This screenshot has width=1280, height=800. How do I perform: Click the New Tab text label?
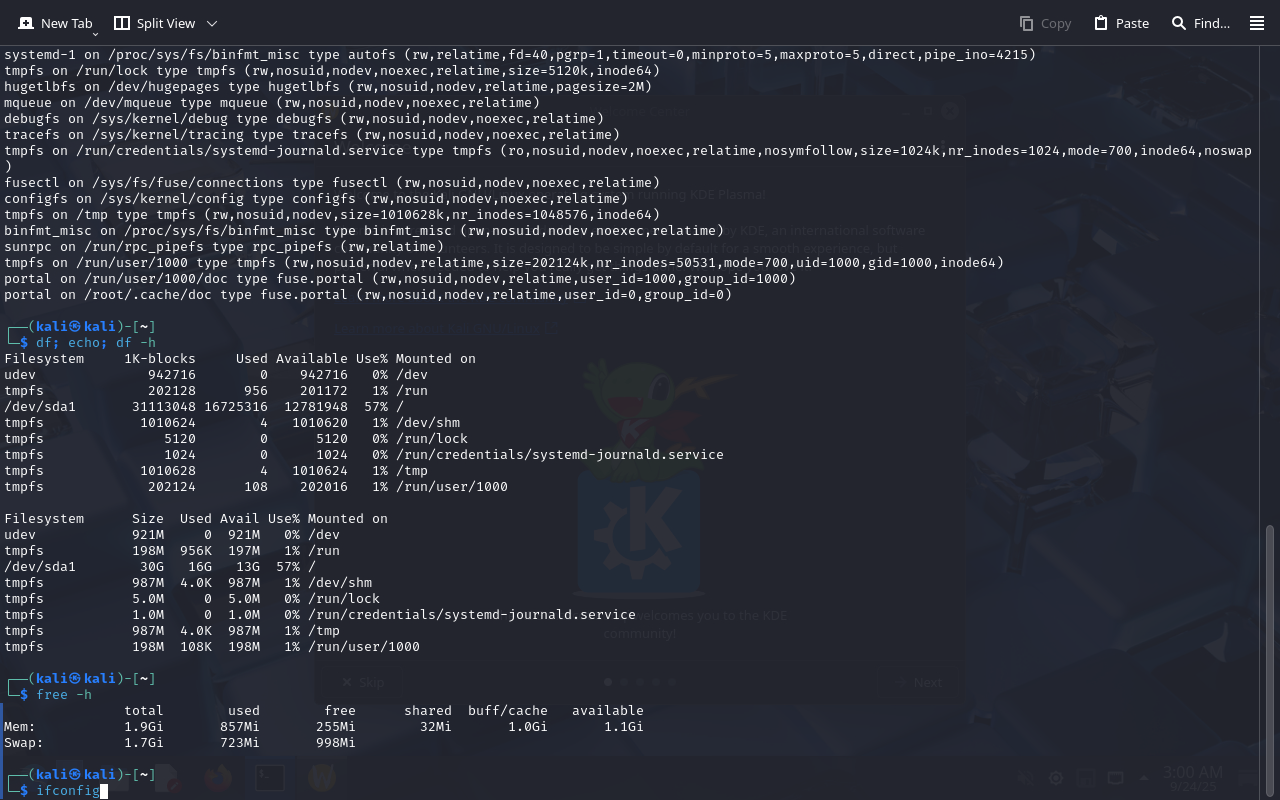66,23
